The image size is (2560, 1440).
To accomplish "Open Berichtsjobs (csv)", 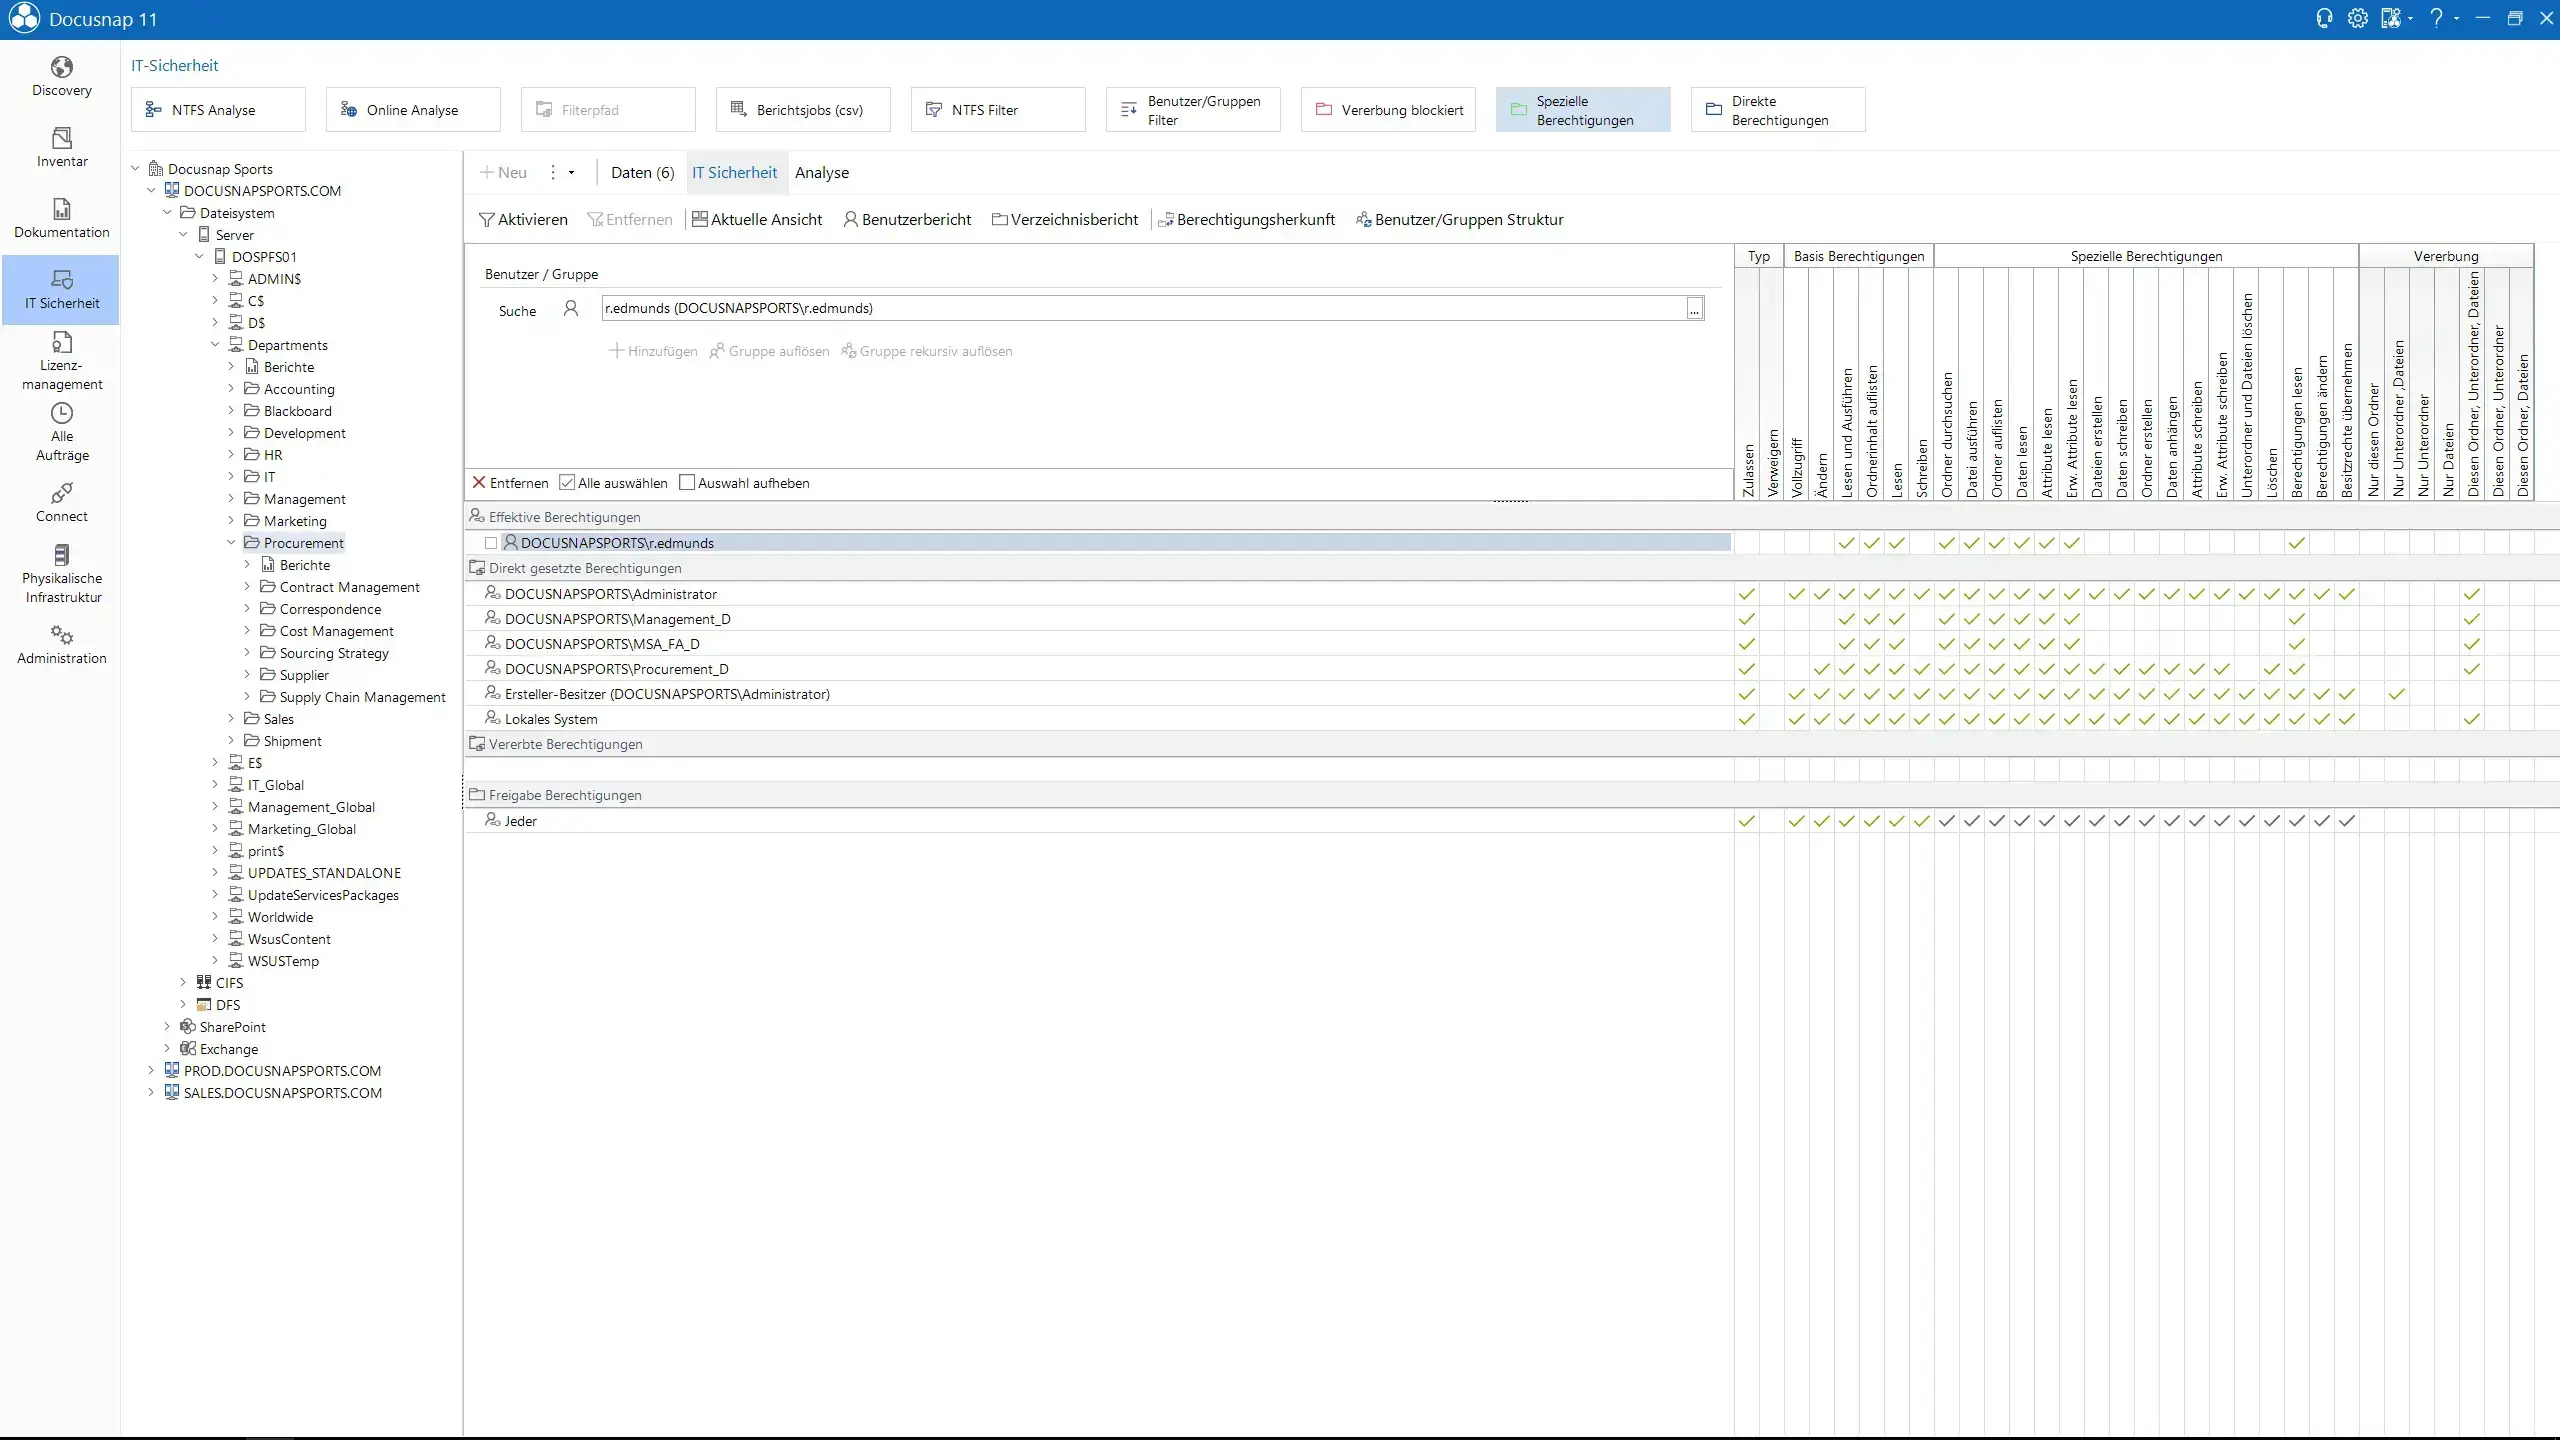I will coord(803,110).
